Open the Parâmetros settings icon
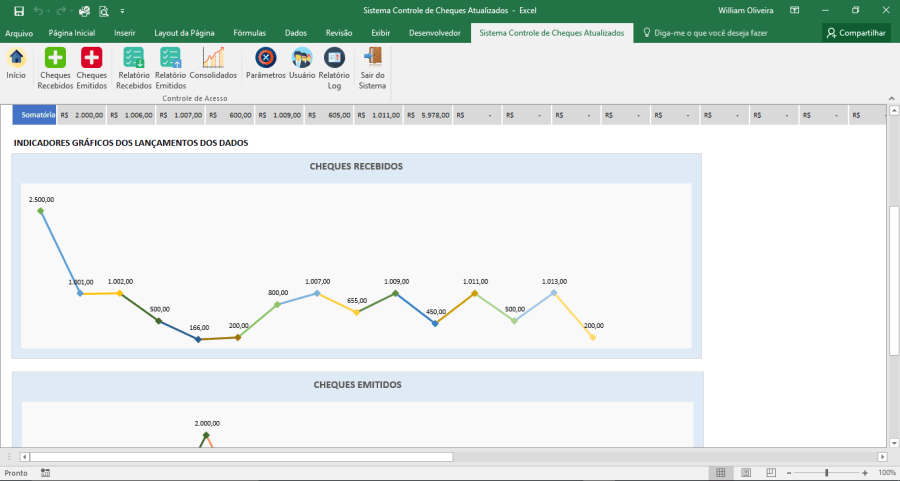The image size is (900, 481). click(266, 57)
